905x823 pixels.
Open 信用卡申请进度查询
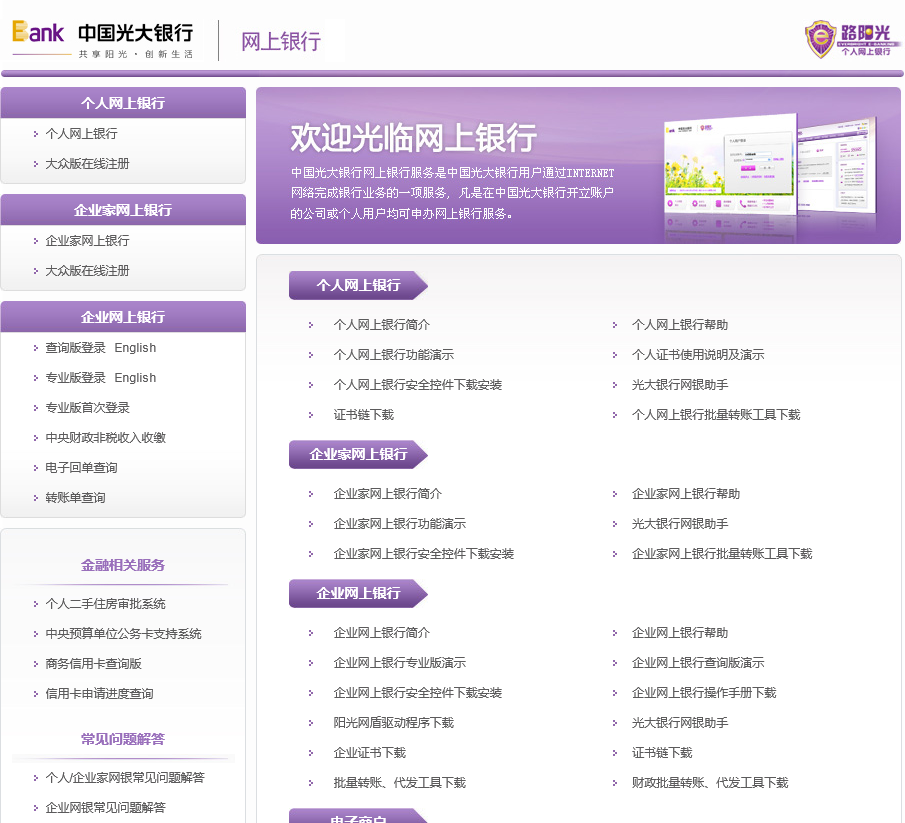(99, 694)
